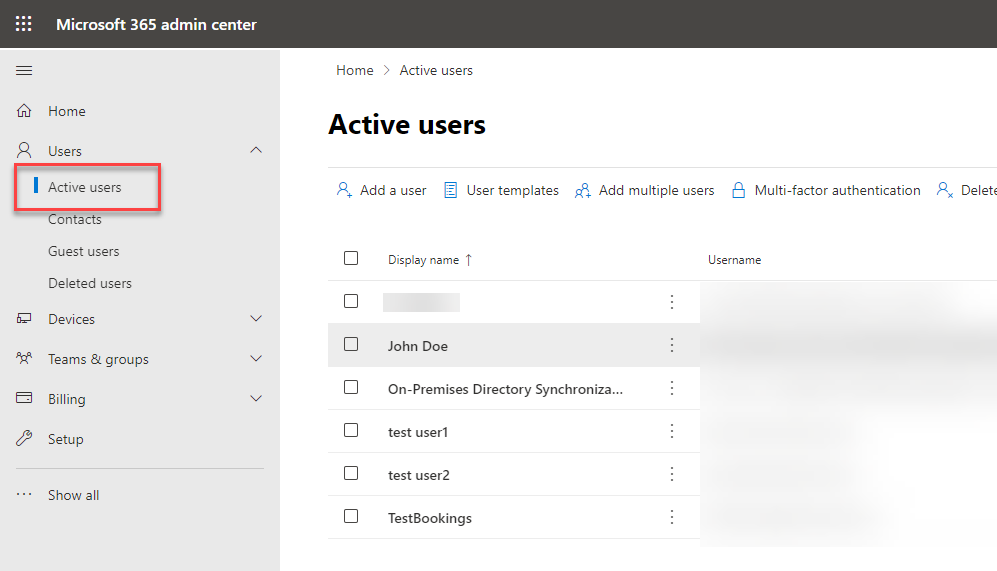The height and width of the screenshot is (571, 997).
Task: Click the User templates icon
Action: point(450,190)
